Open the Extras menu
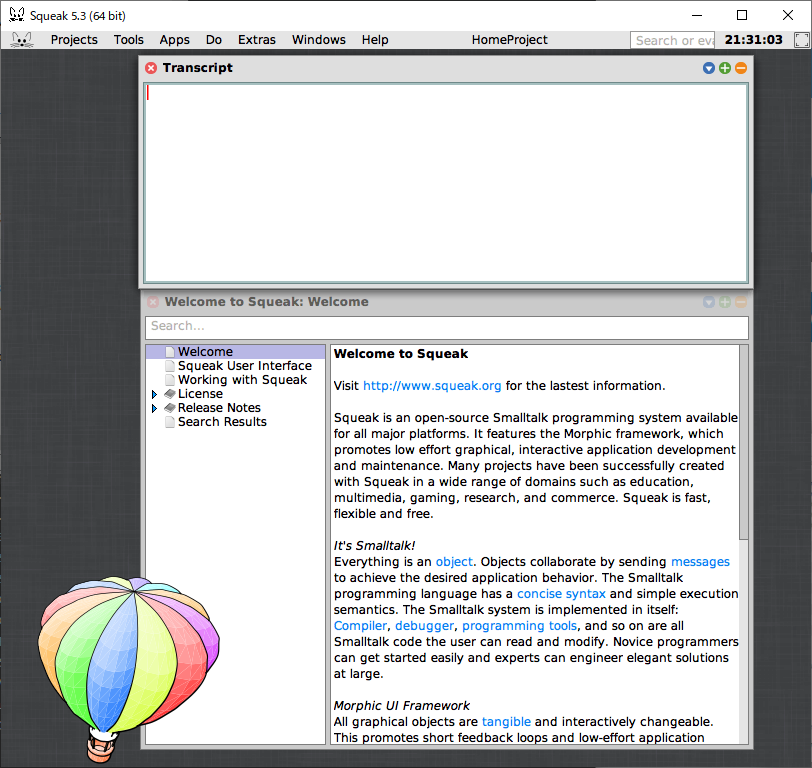Viewport: 812px width, 768px height. [257, 40]
